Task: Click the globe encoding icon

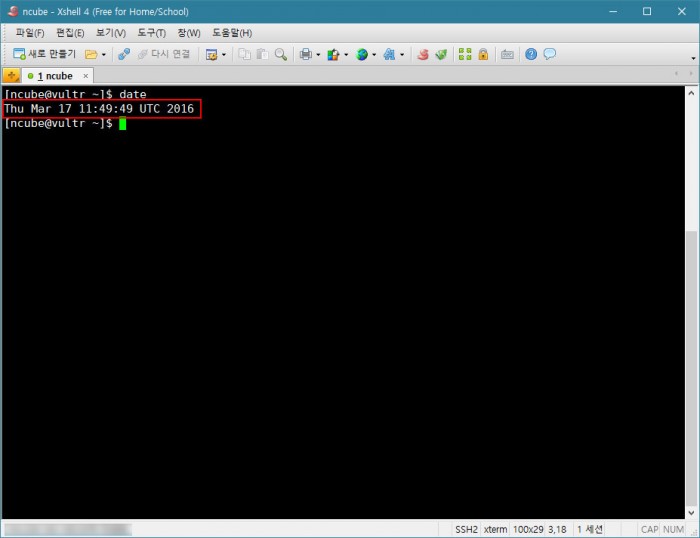Action: (362, 54)
